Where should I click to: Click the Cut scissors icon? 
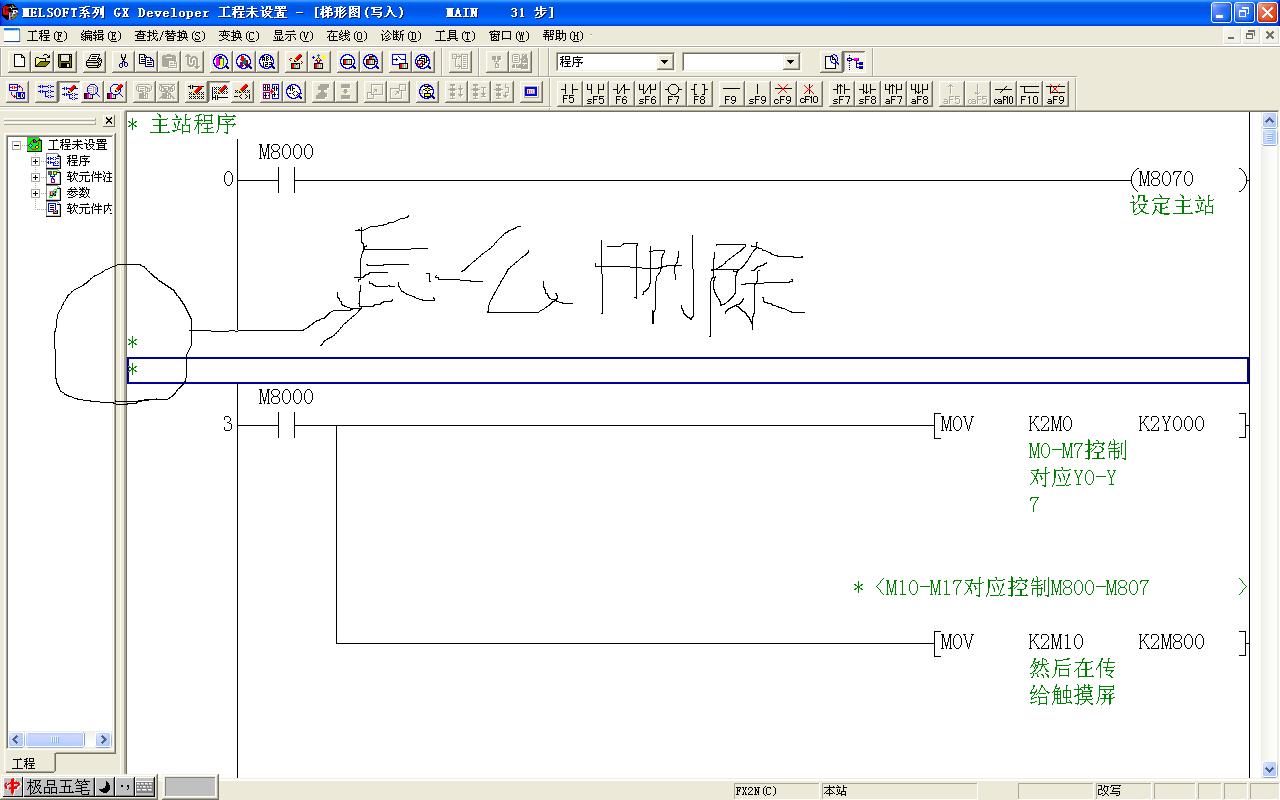point(122,62)
